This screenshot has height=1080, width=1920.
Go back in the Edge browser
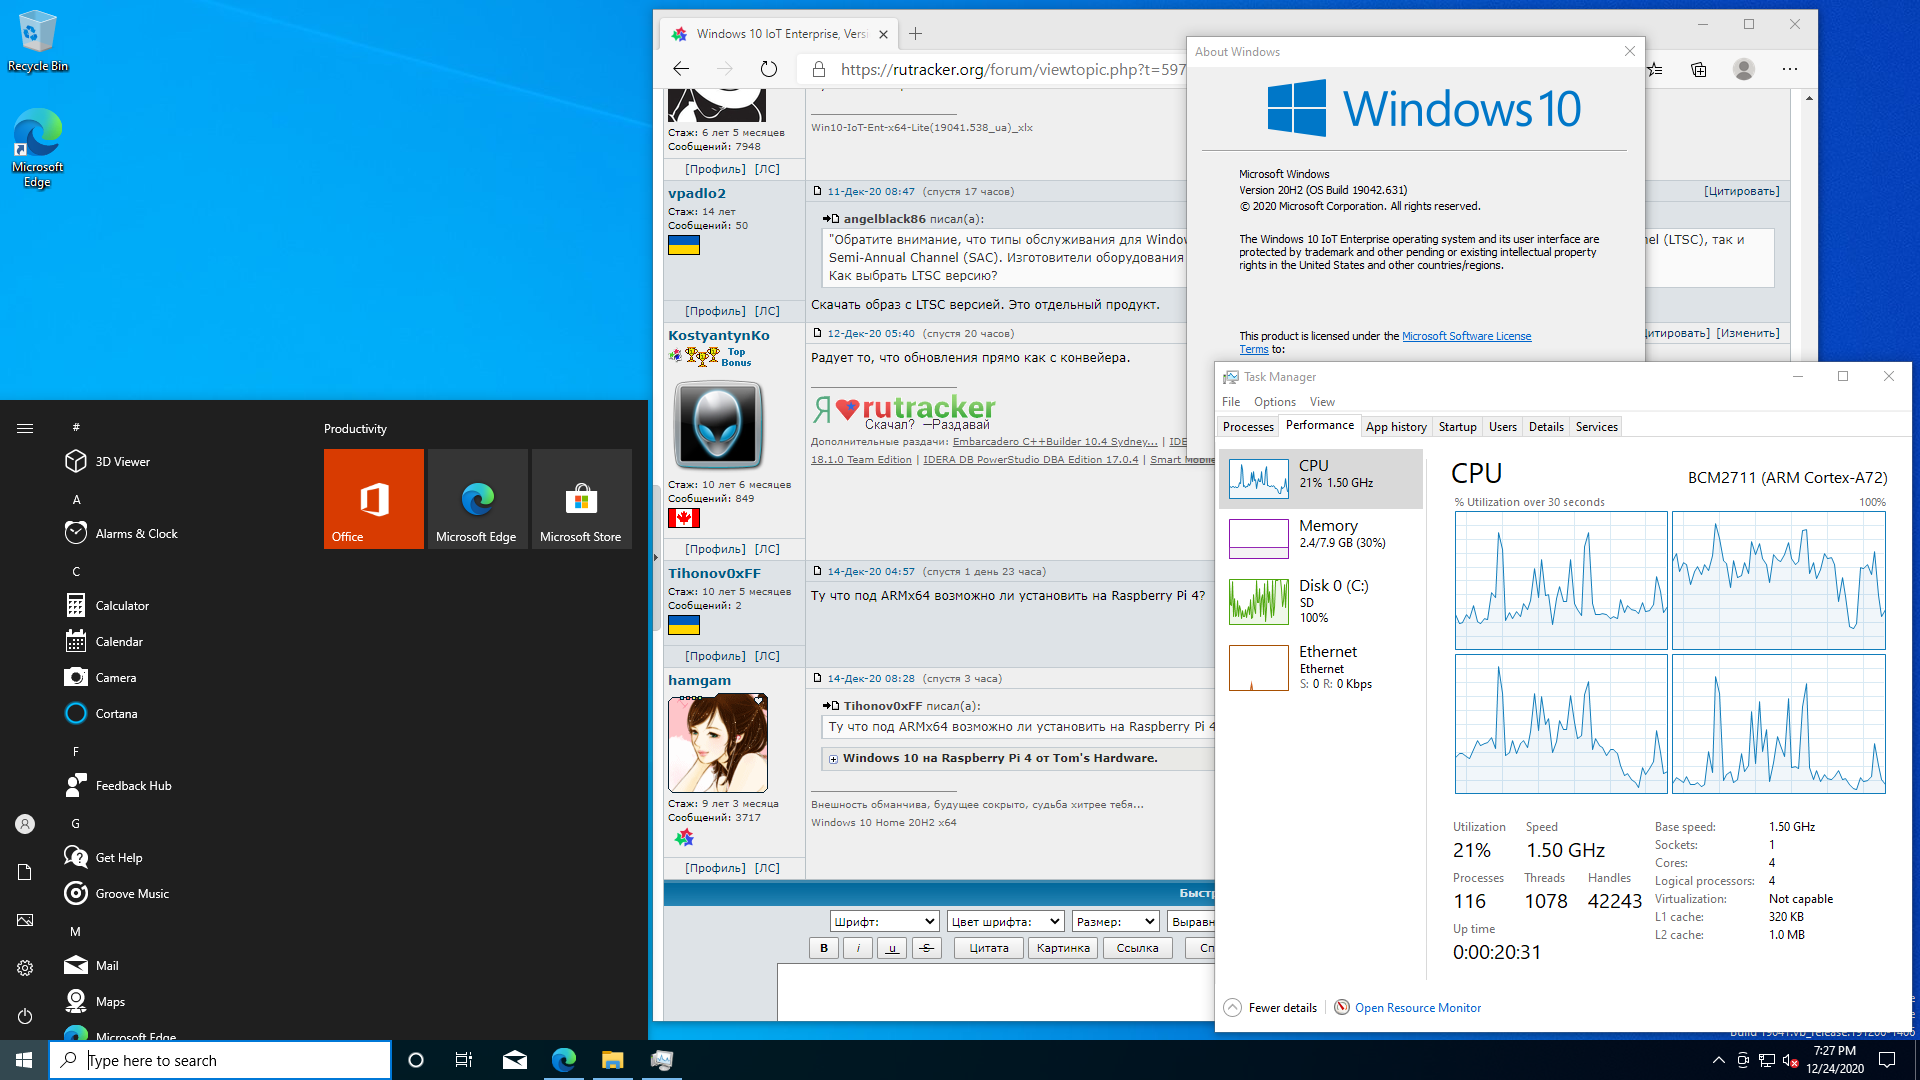click(681, 69)
